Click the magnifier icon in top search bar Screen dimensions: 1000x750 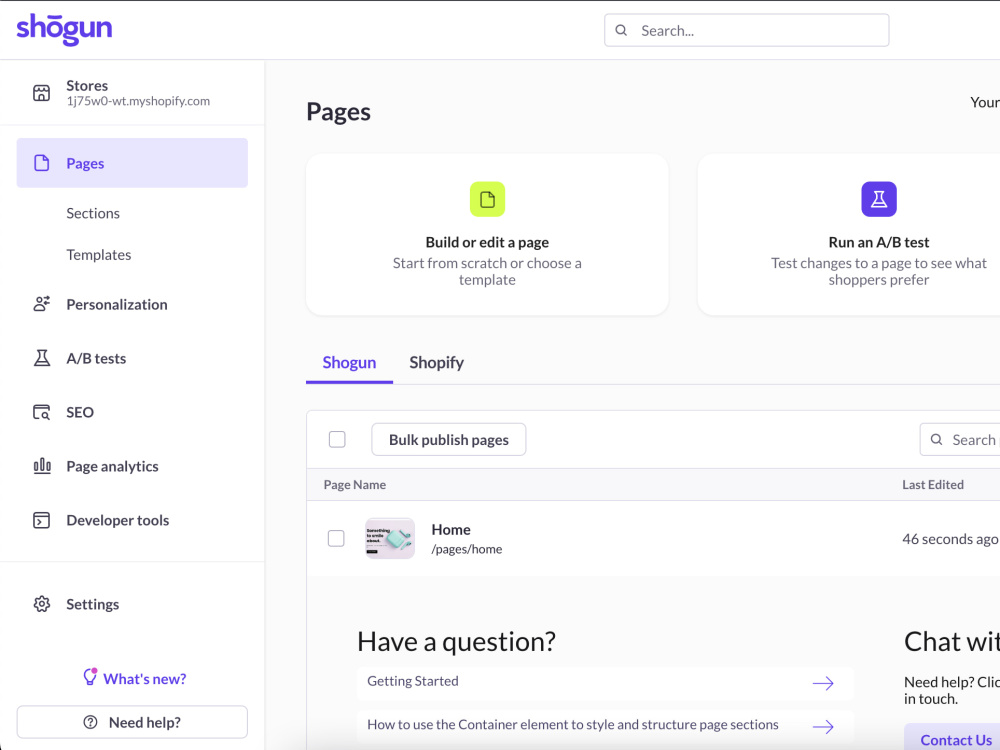(621, 30)
